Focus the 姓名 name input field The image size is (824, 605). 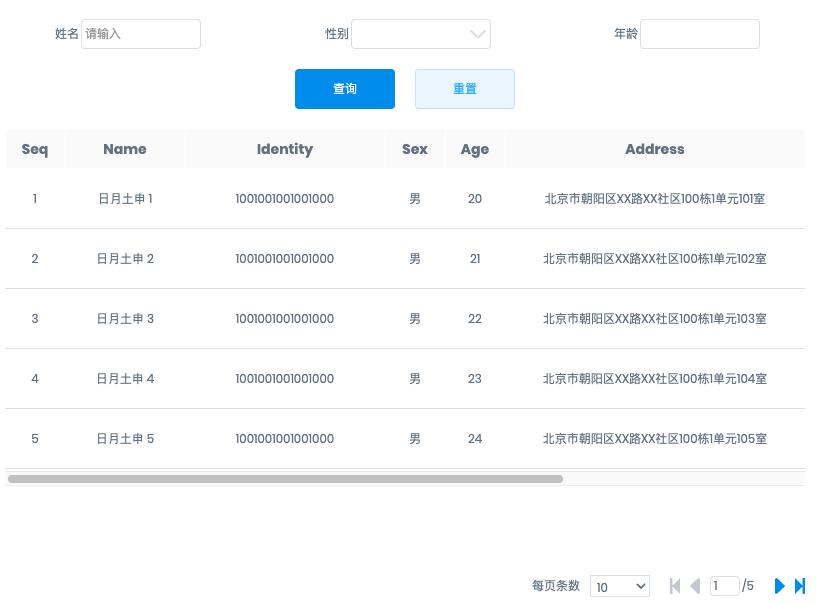[x=141, y=34]
